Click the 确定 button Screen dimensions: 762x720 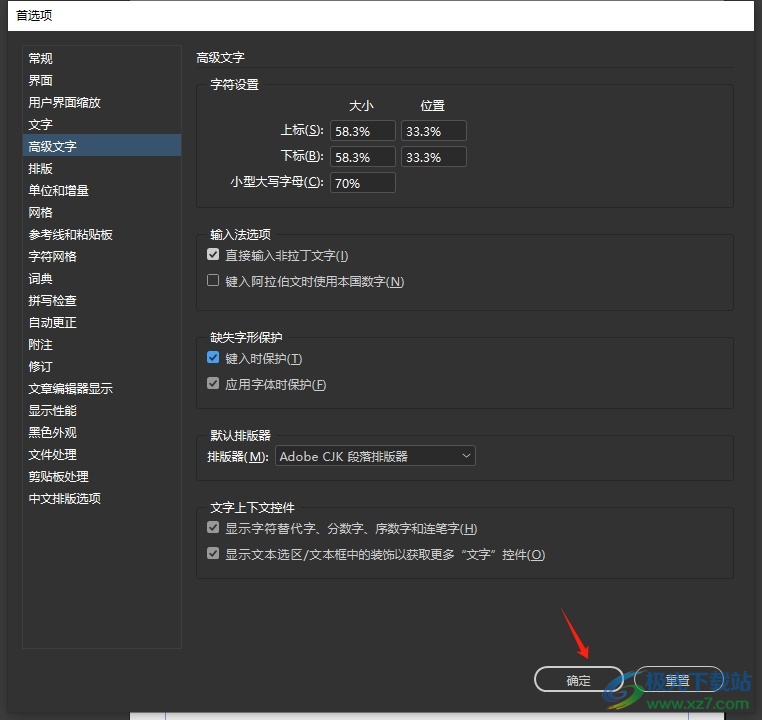click(x=578, y=680)
